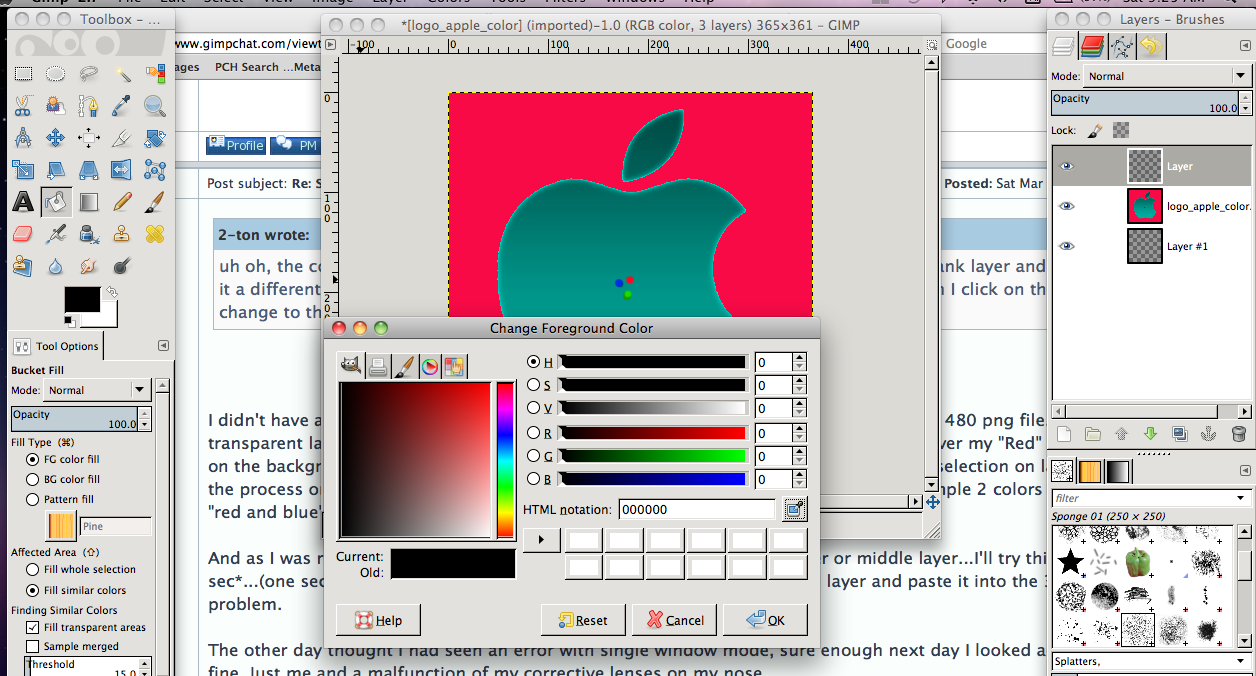
Task: Select the H hue radio button
Action: 533,362
